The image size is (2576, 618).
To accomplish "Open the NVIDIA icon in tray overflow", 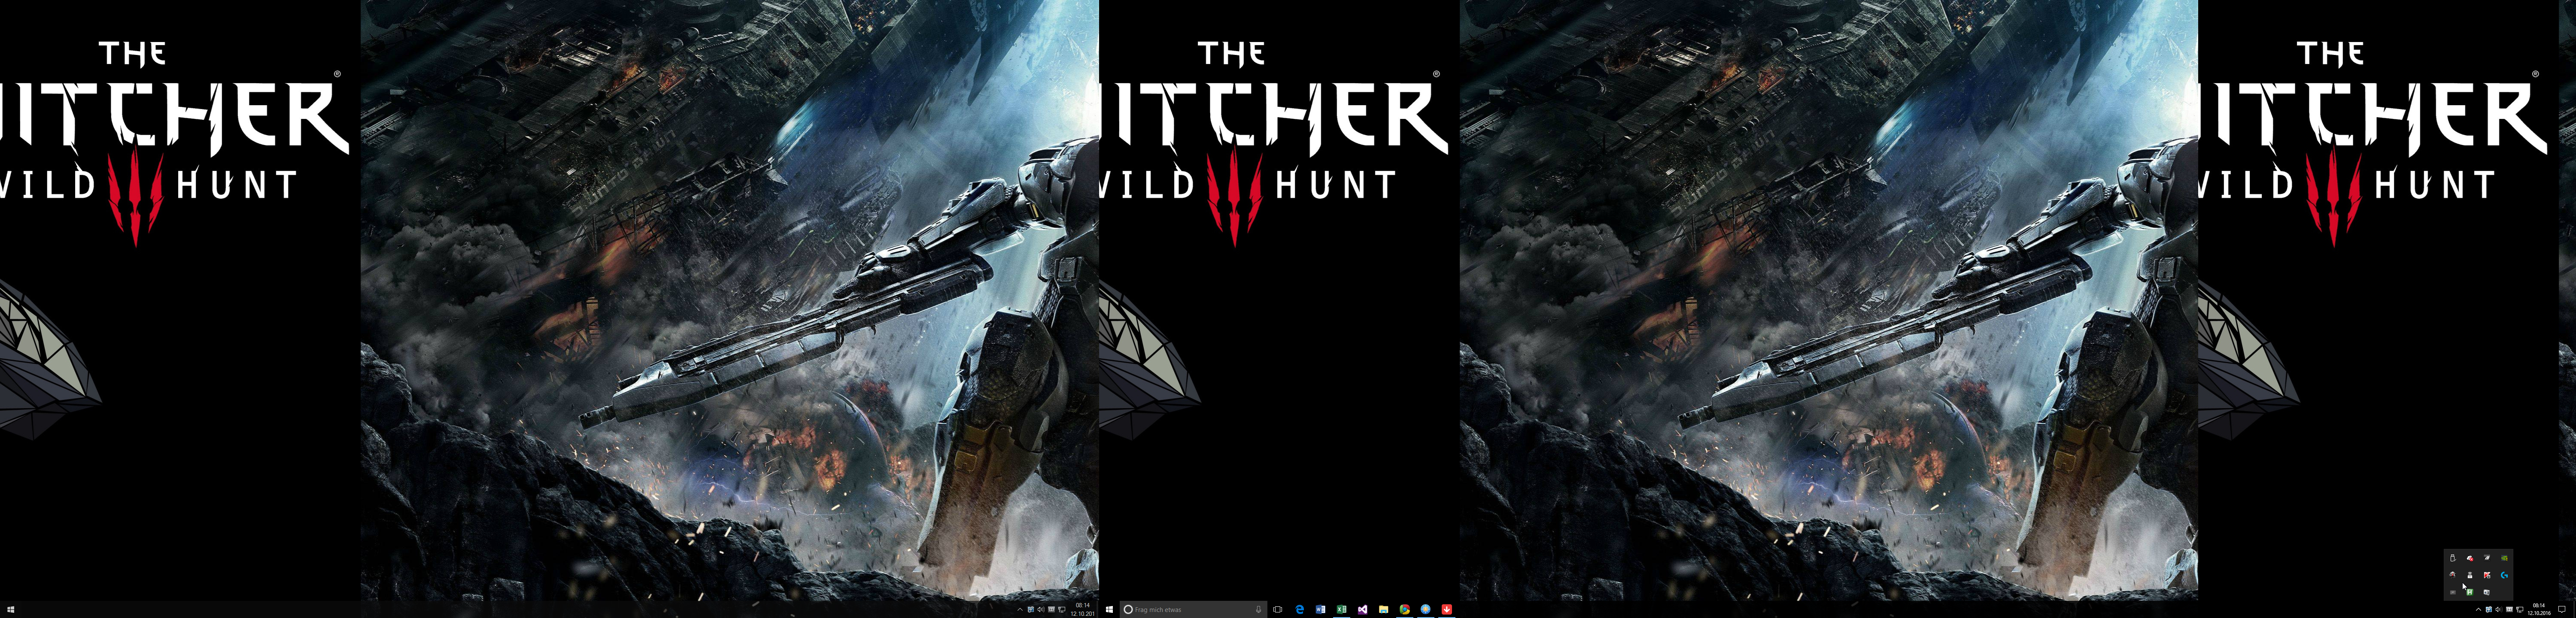I will tap(2504, 558).
